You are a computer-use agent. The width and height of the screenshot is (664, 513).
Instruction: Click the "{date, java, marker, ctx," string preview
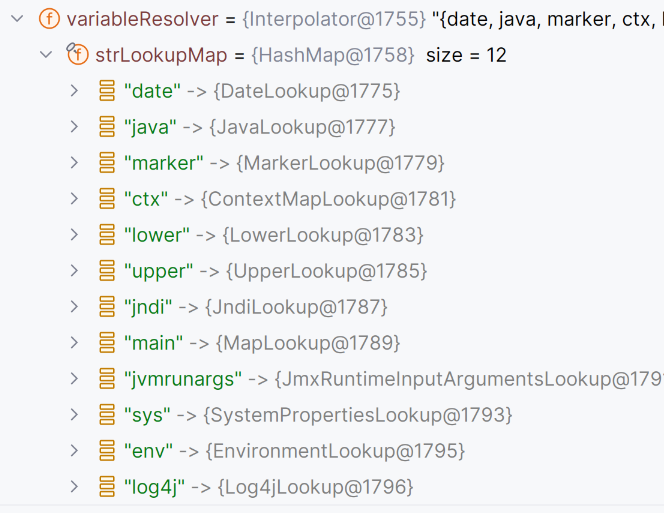pyautogui.click(x=548, y=19)
